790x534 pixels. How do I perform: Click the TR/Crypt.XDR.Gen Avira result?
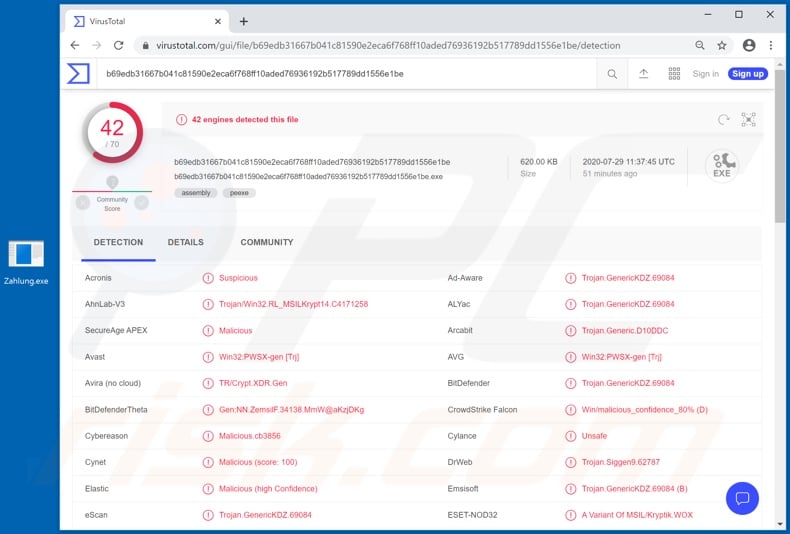pos(253,383)
